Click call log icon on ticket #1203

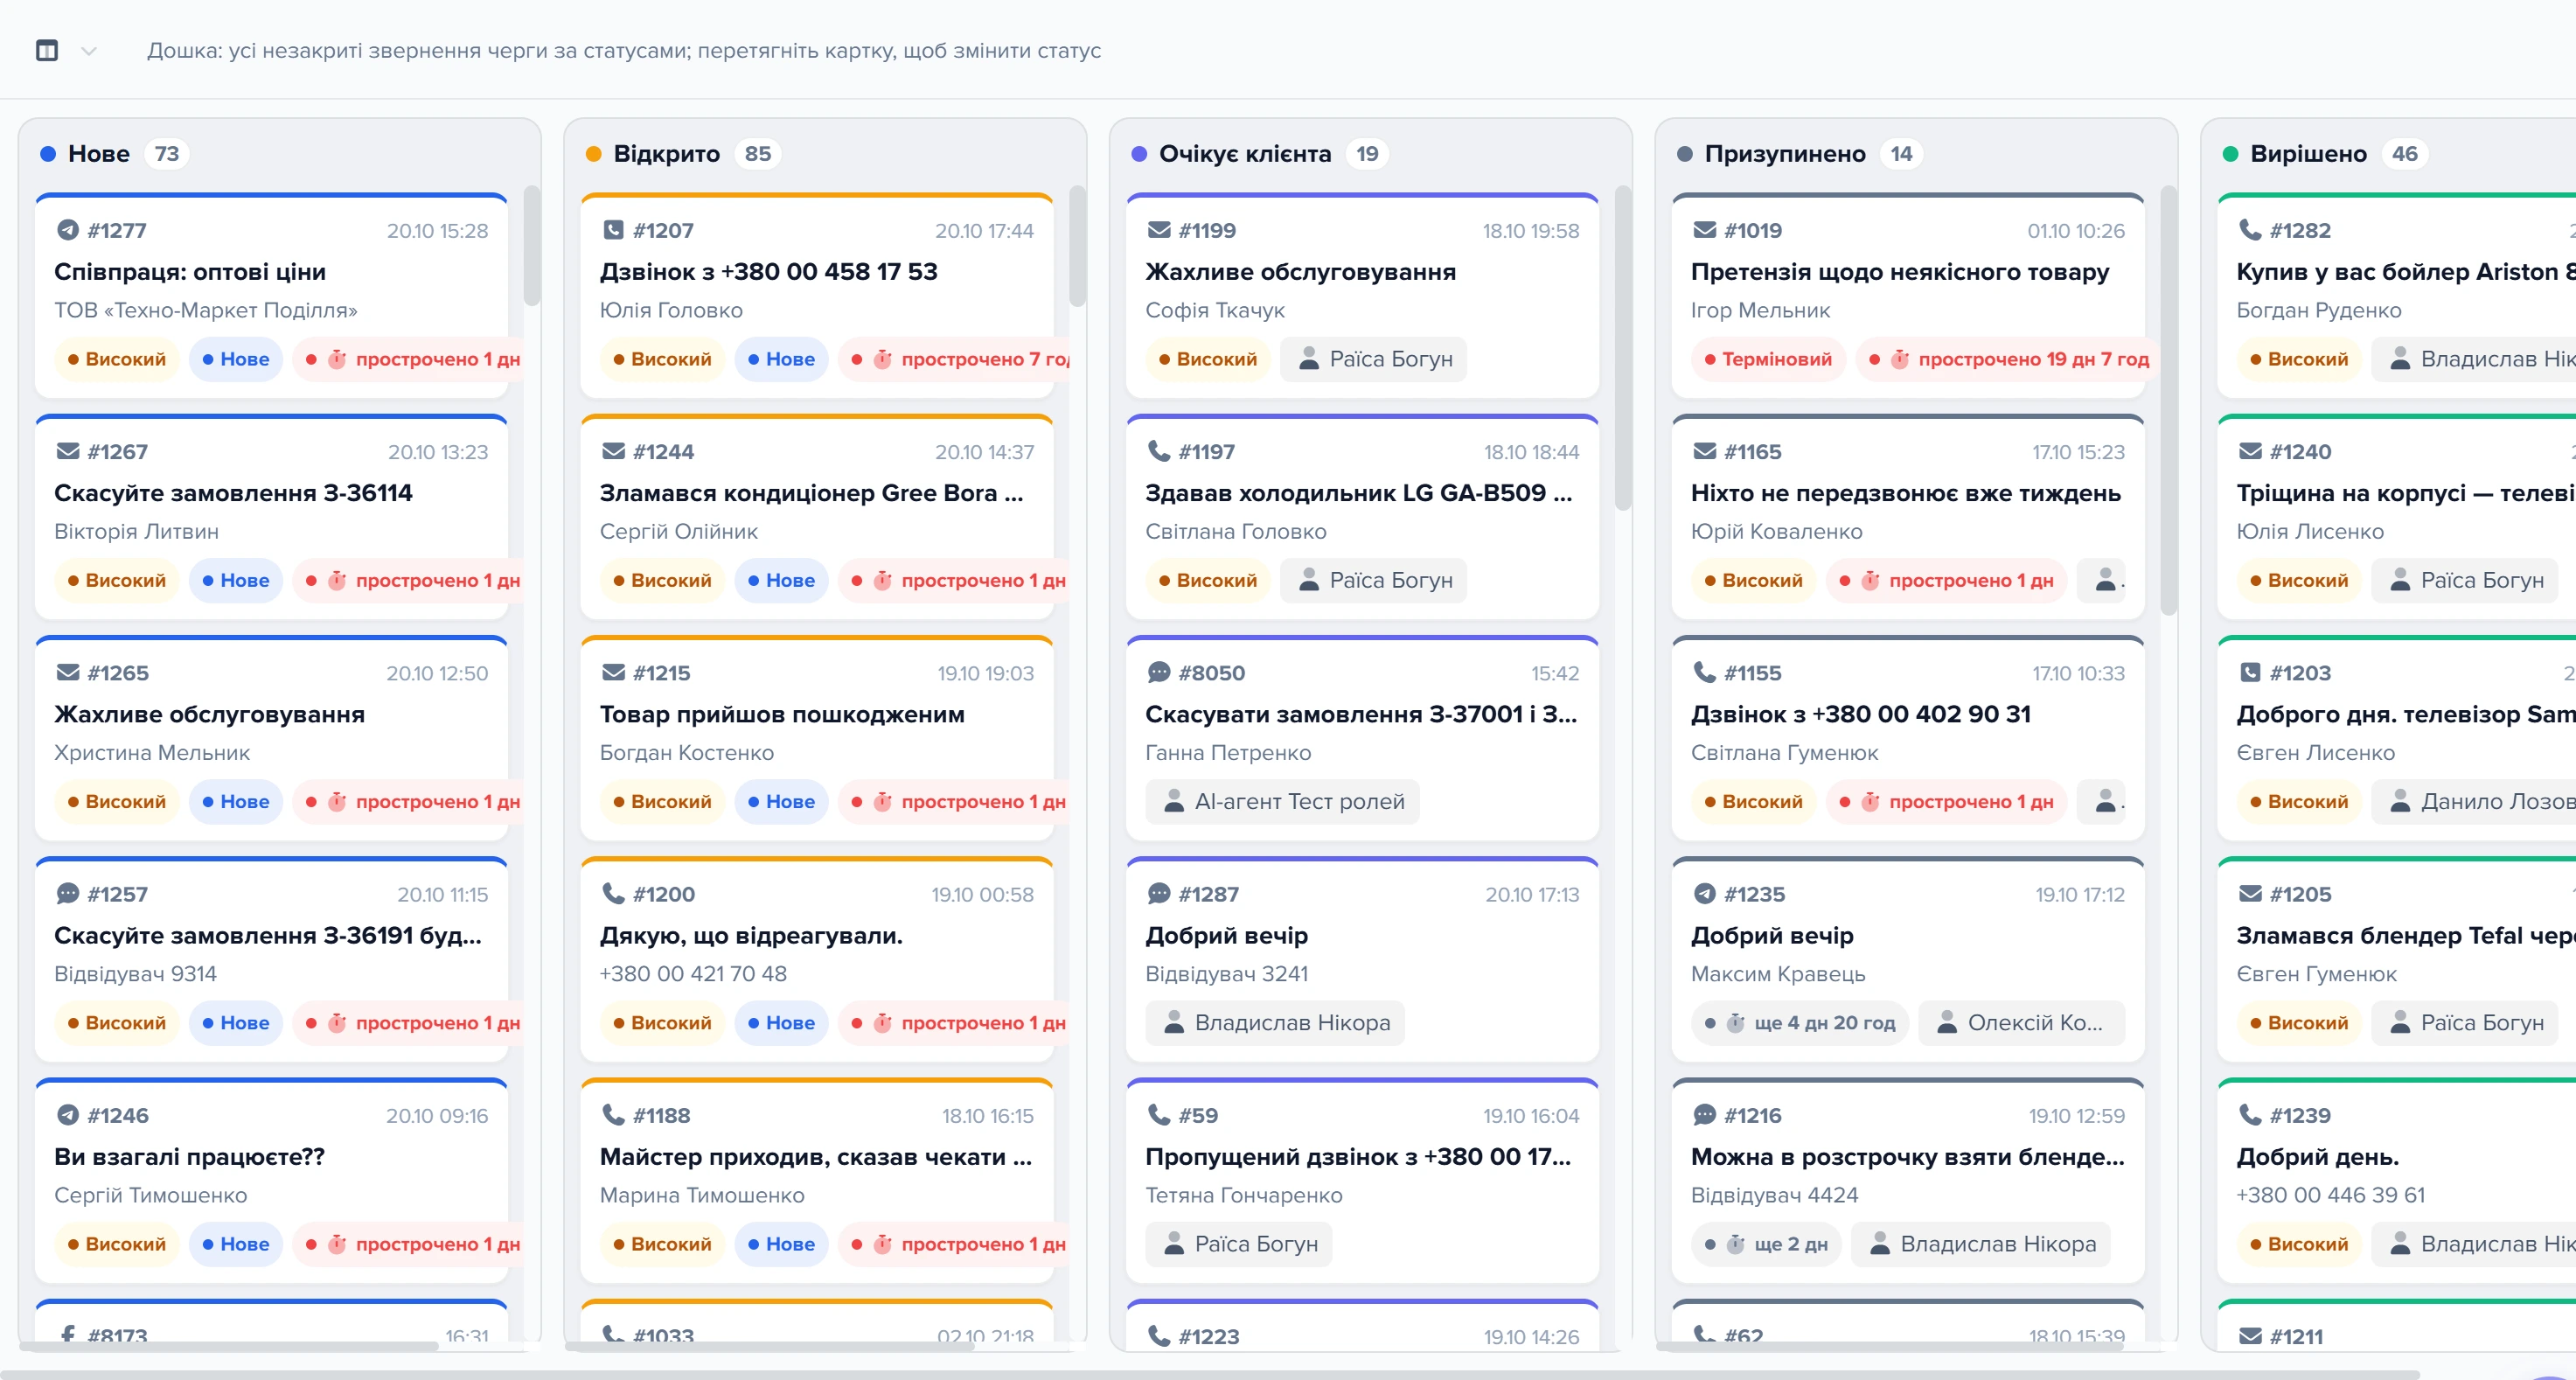[2250, 672]
